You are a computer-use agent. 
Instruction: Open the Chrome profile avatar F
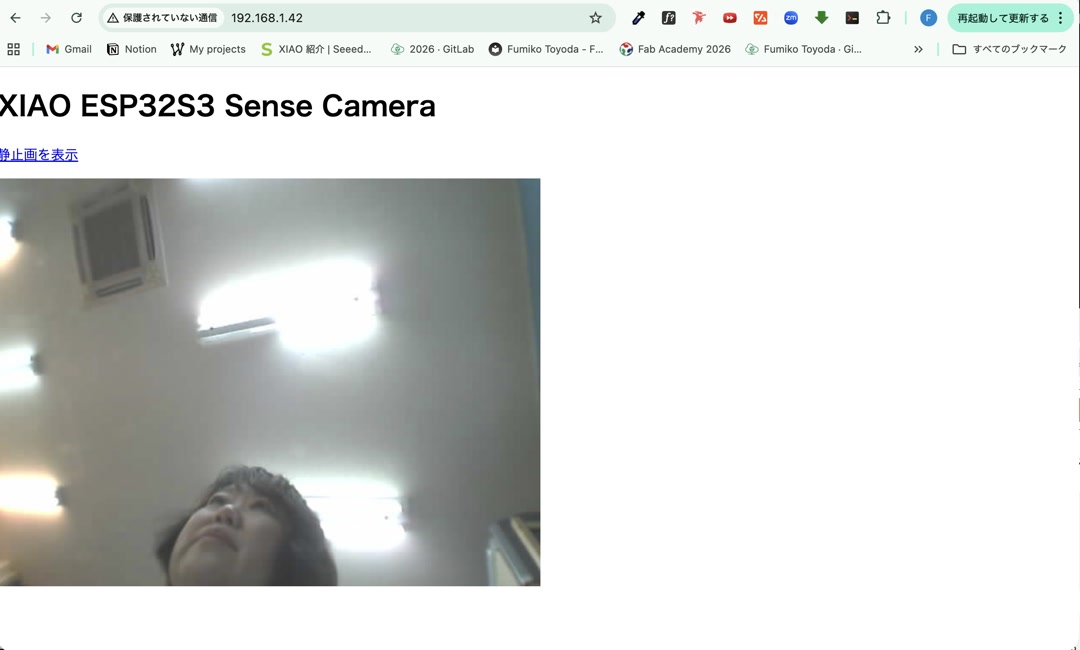pos(928,17)
